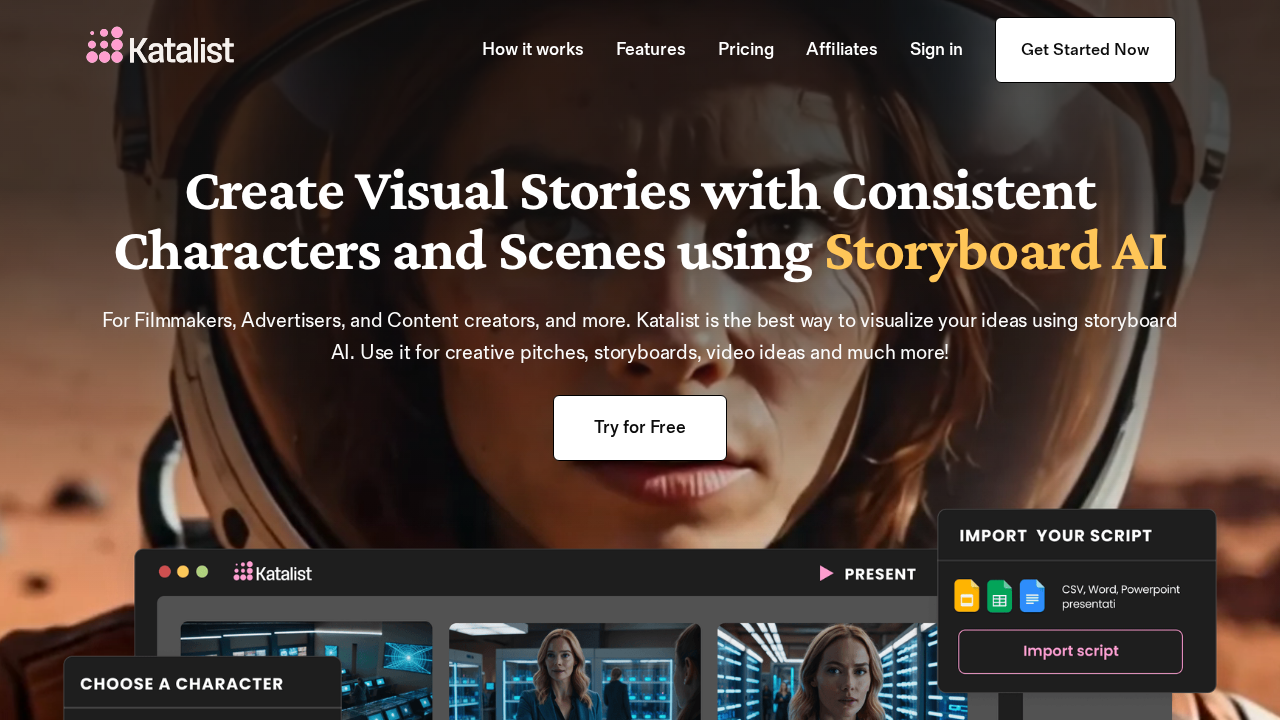Open the Pricing page
This screenshot has width=1280, height=720.
point(745,49)
